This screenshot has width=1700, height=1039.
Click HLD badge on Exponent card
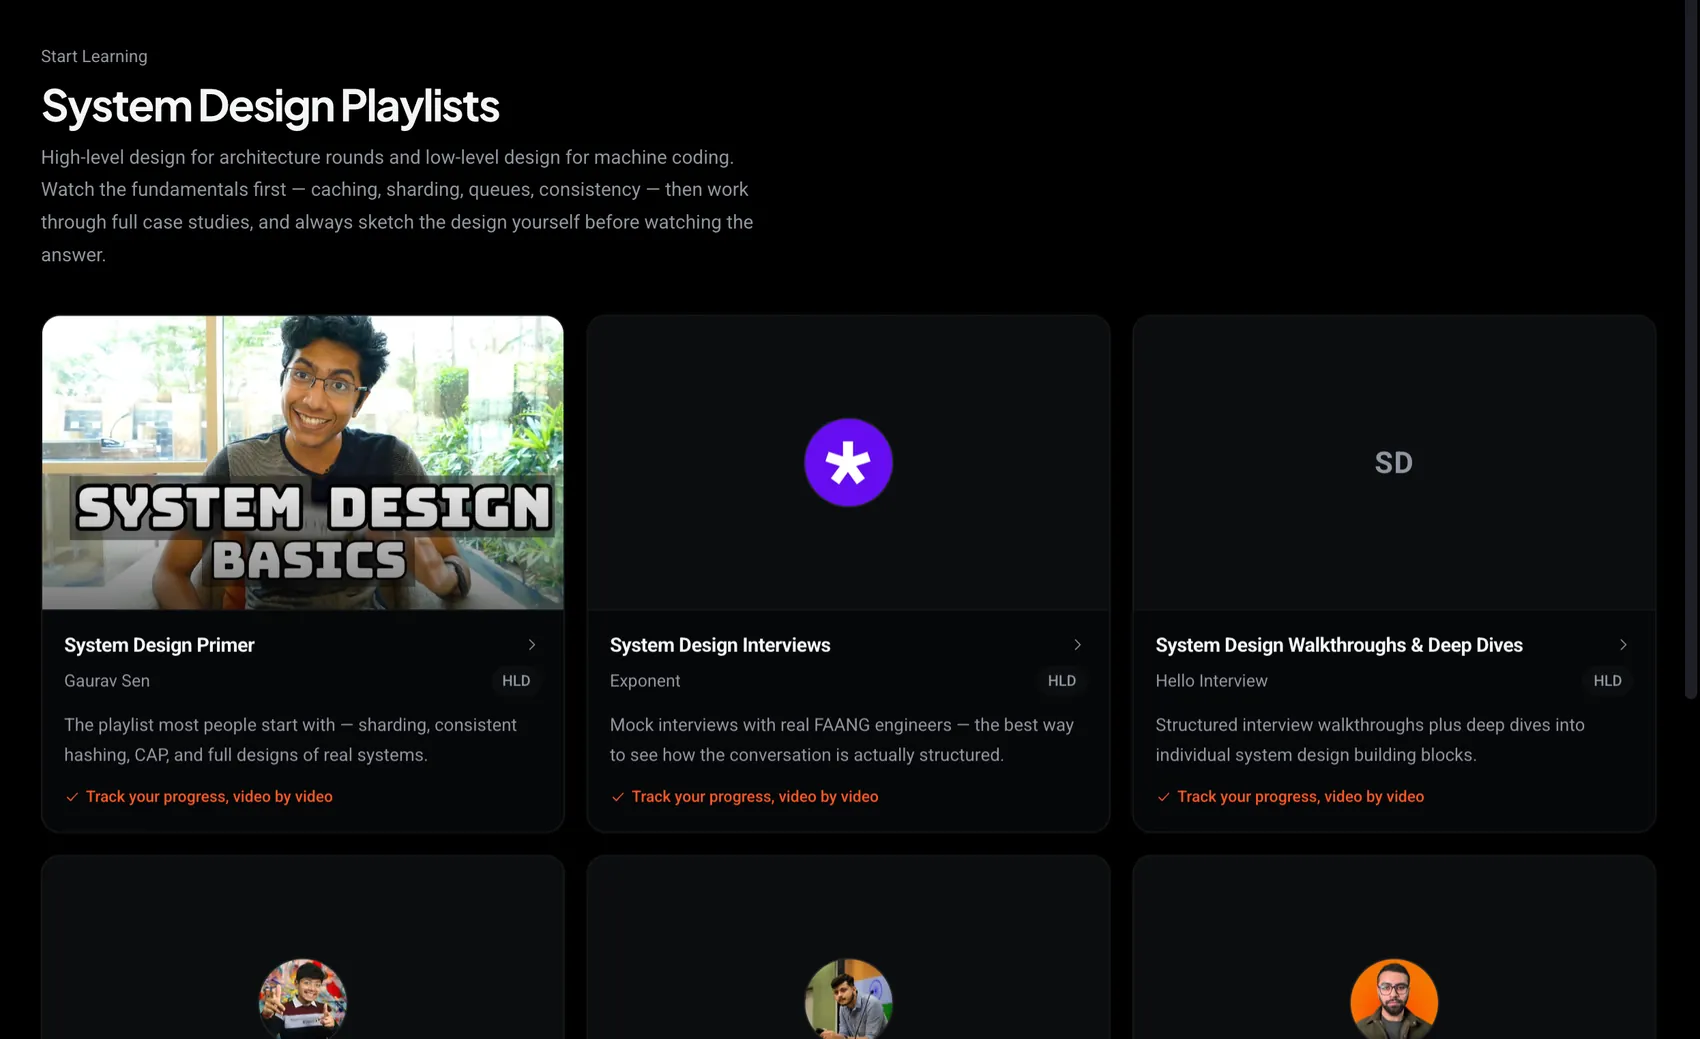coord(1062,681)
